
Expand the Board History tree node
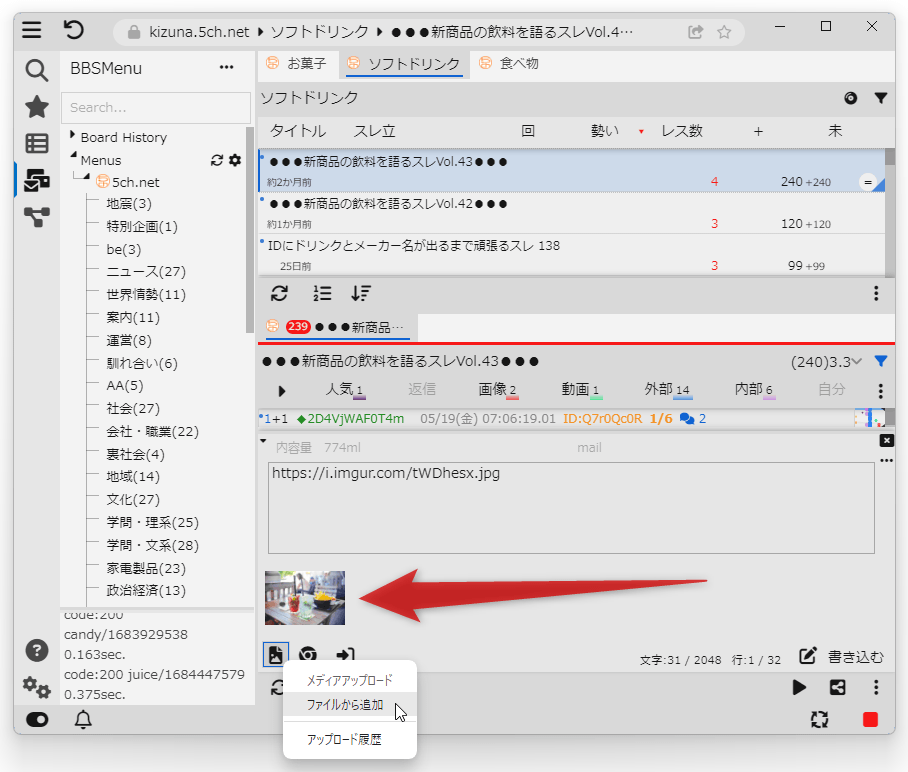pos(72,135)
